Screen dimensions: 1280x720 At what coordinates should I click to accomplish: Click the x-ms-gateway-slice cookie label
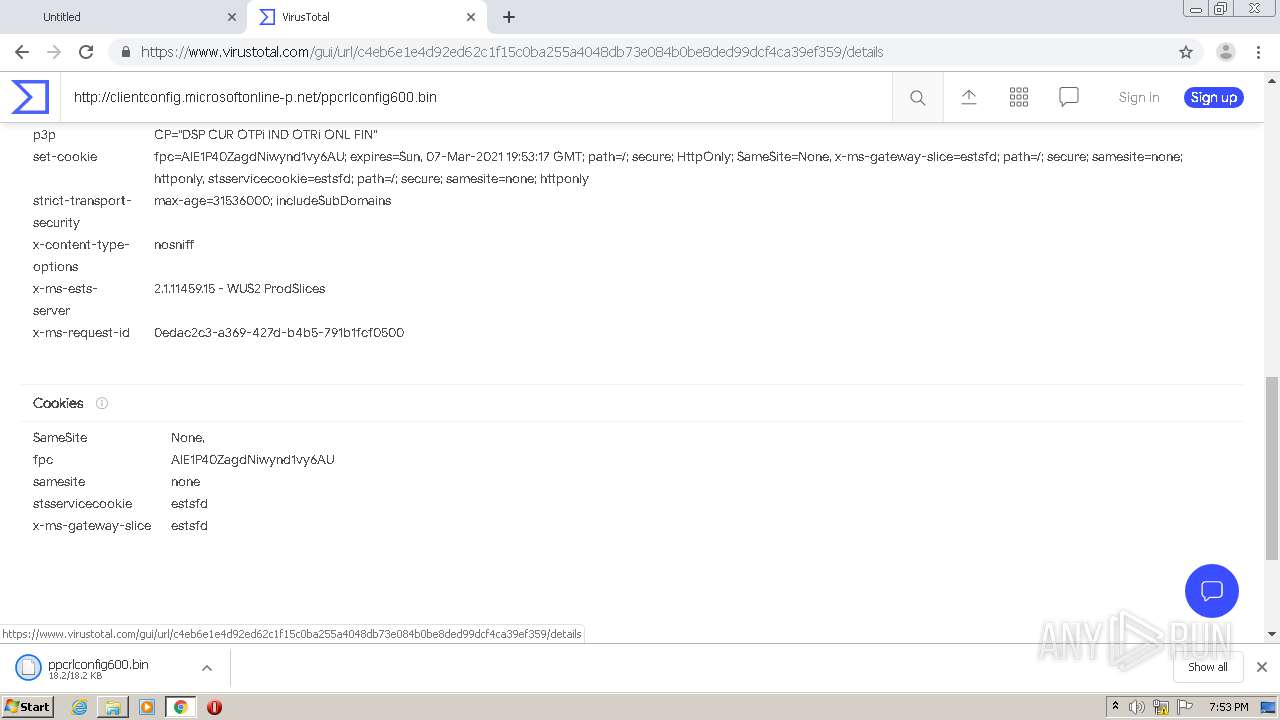92,525
